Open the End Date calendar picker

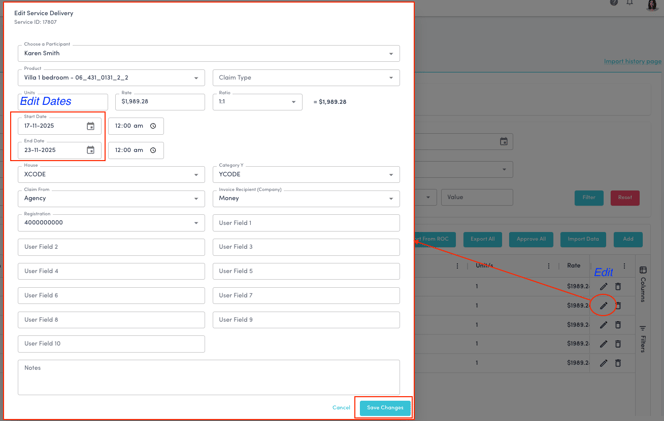[x=90, y=150]
